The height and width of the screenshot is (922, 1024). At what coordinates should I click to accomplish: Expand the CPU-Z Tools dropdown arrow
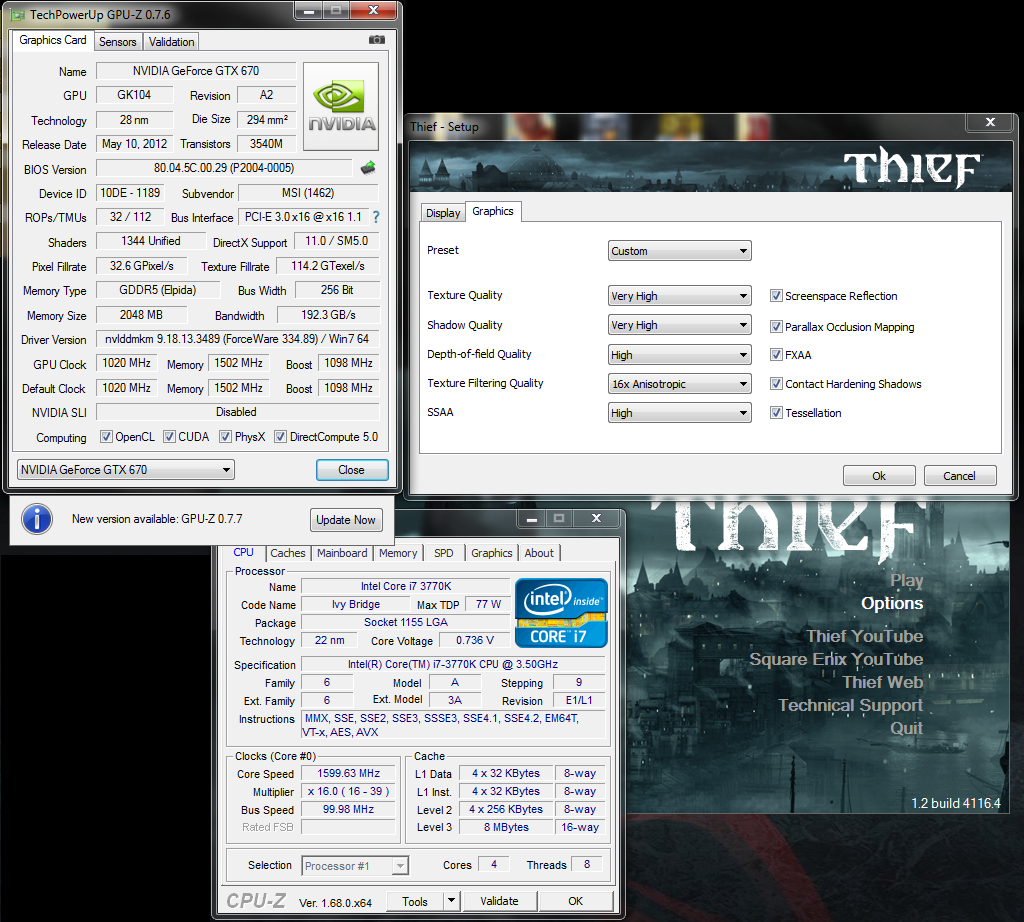tap(451, 901)
